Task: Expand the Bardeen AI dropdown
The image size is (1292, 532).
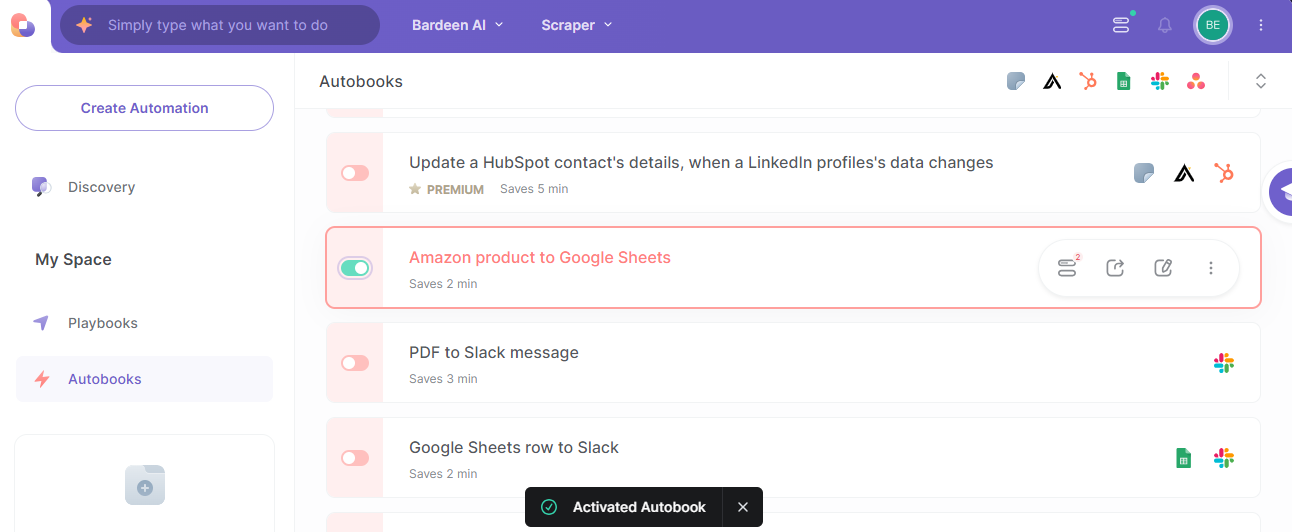Action: tap(458, 25)
